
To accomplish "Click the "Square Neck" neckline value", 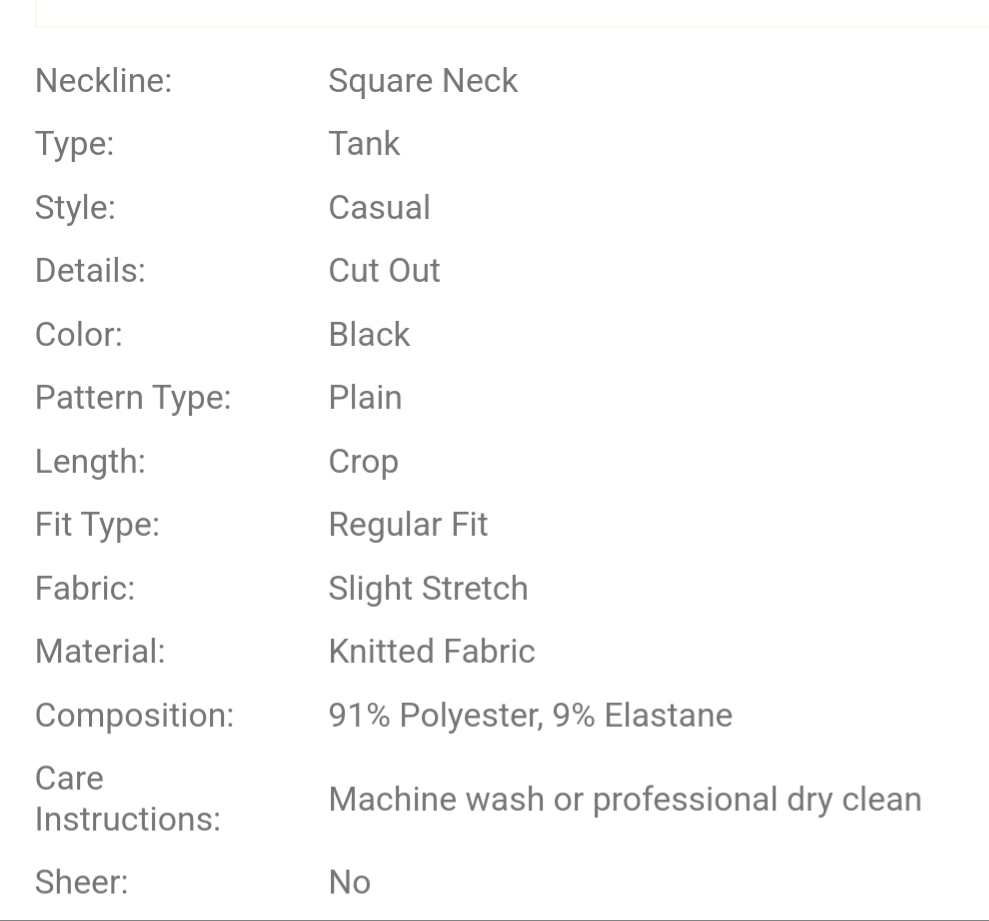I will [x=423, y=81].
